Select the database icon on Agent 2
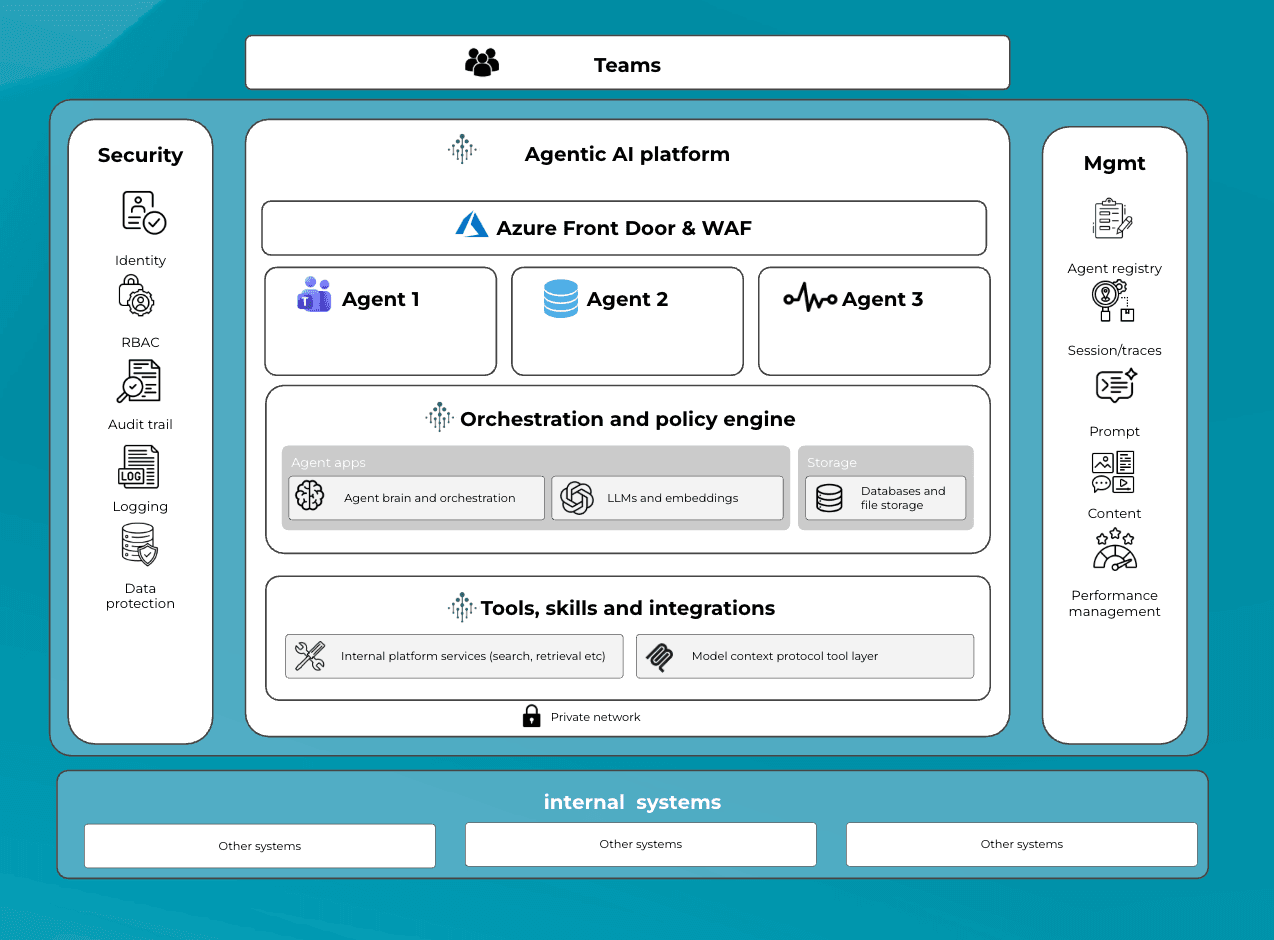Screen dimensions: 1274x940 560,297
